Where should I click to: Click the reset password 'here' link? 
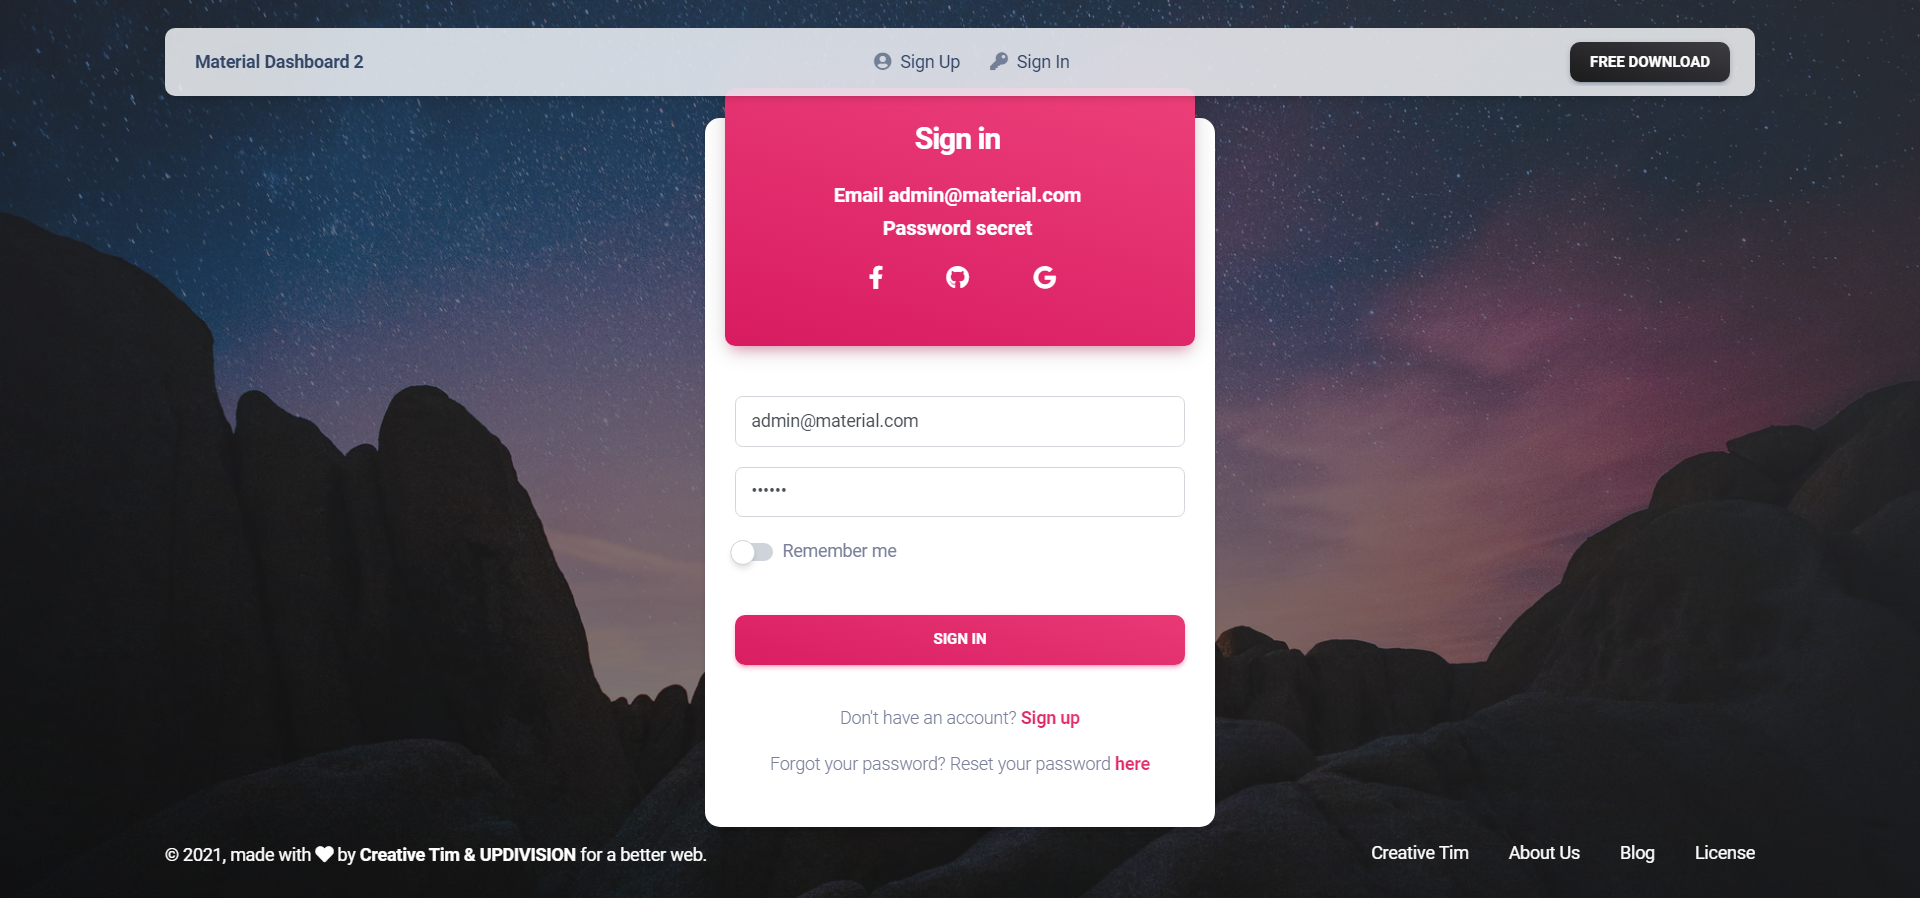pos(1132,764)
